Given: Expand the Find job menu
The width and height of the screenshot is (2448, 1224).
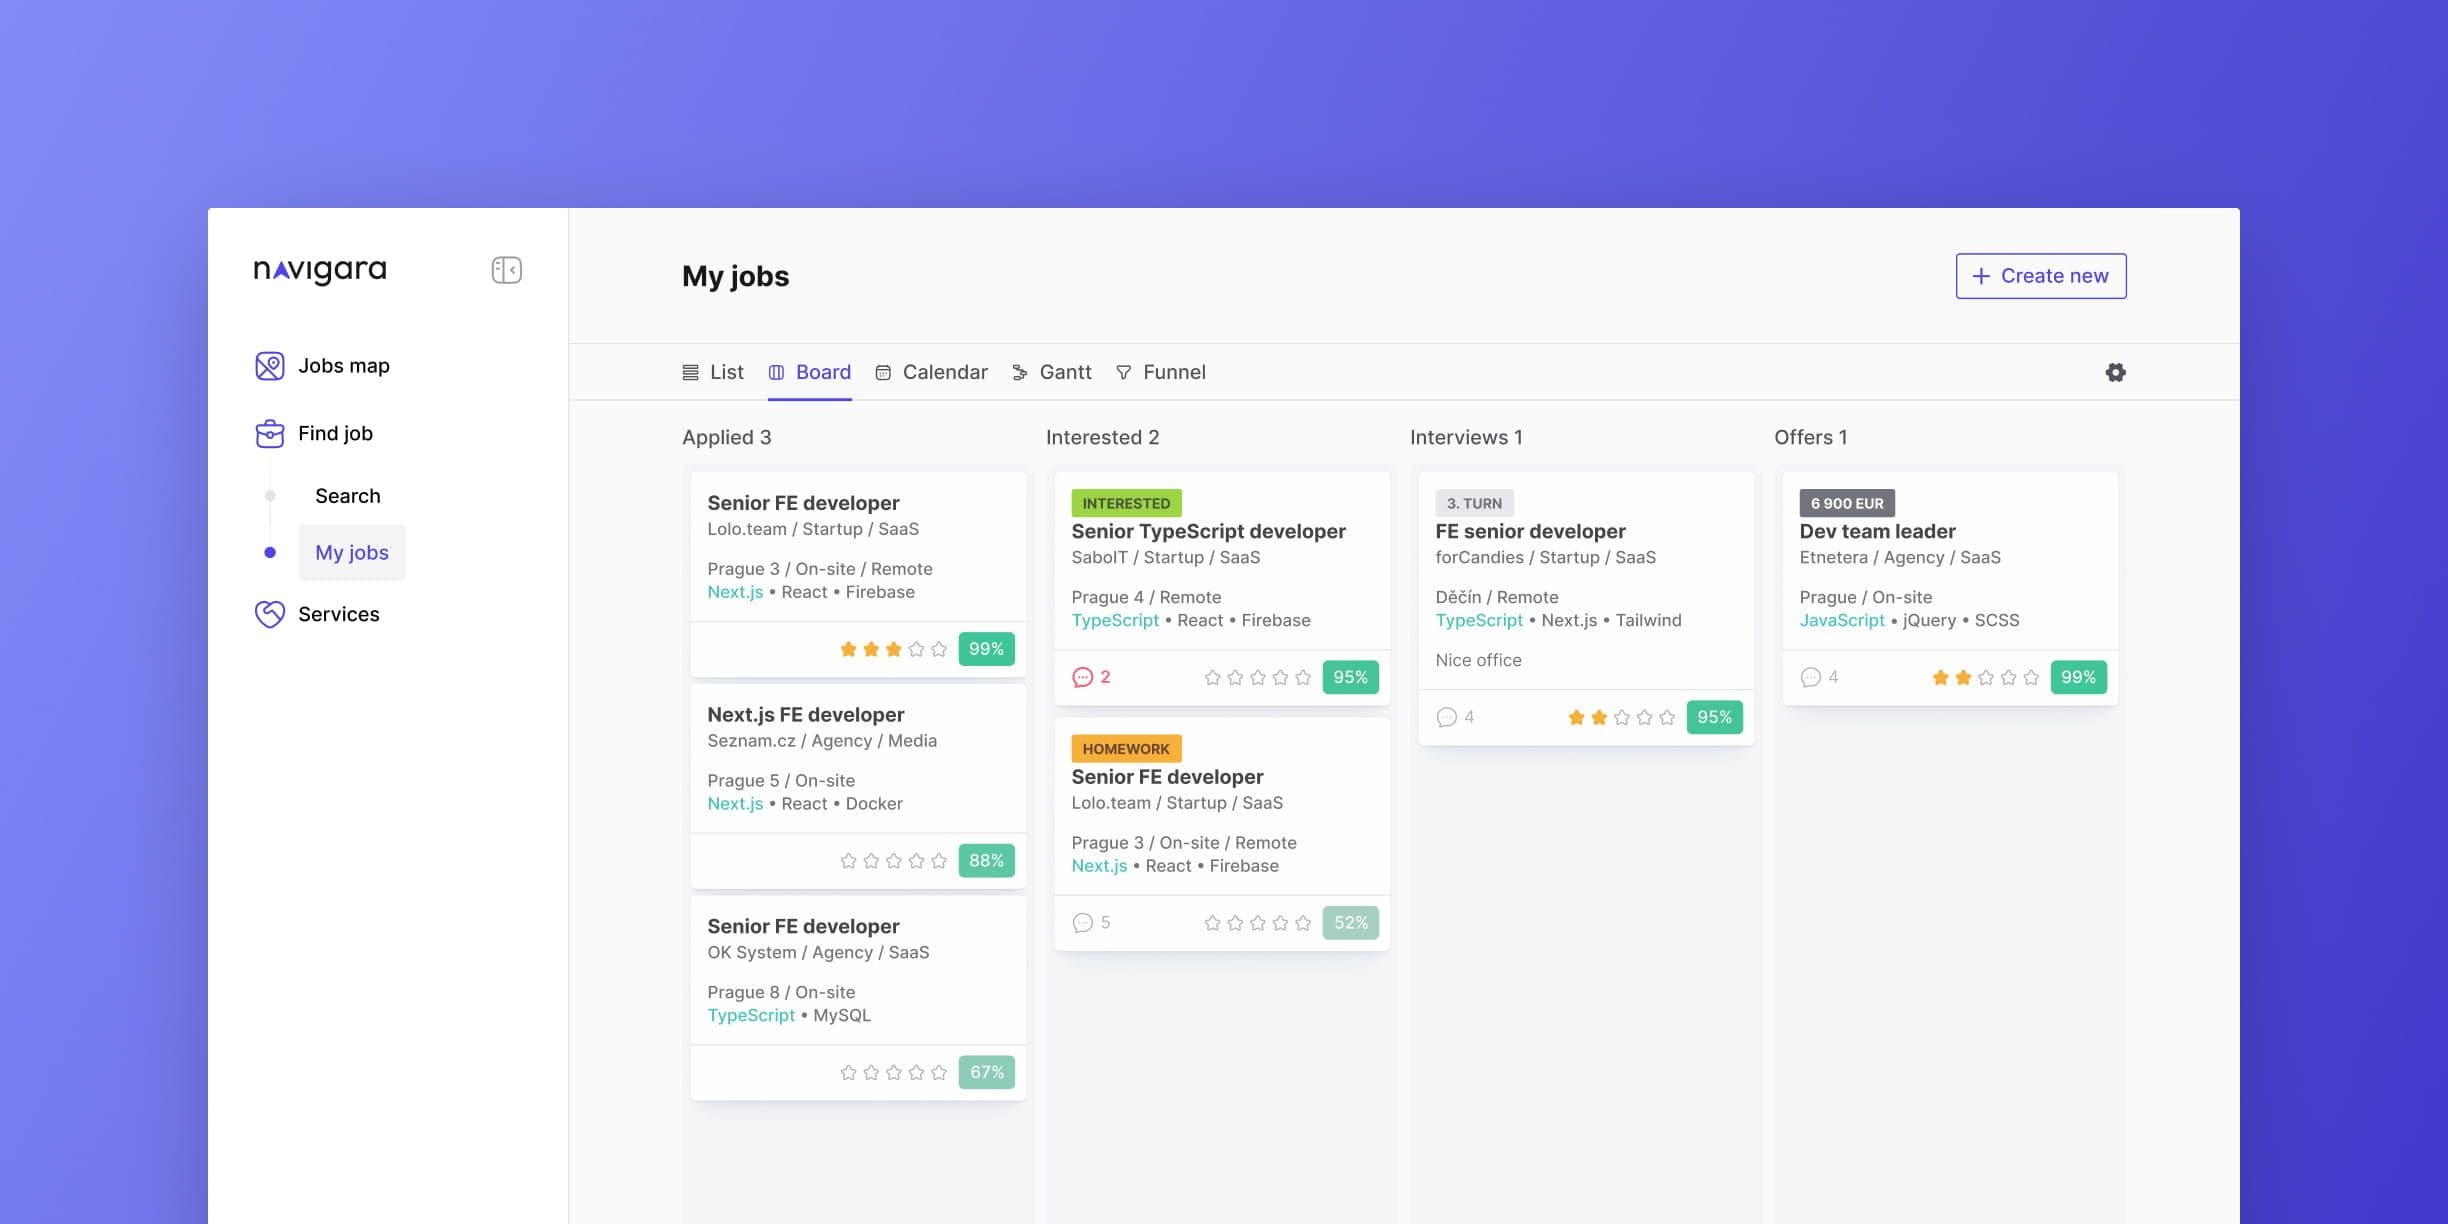Looking at the screenshot, I should click(335, 433).
